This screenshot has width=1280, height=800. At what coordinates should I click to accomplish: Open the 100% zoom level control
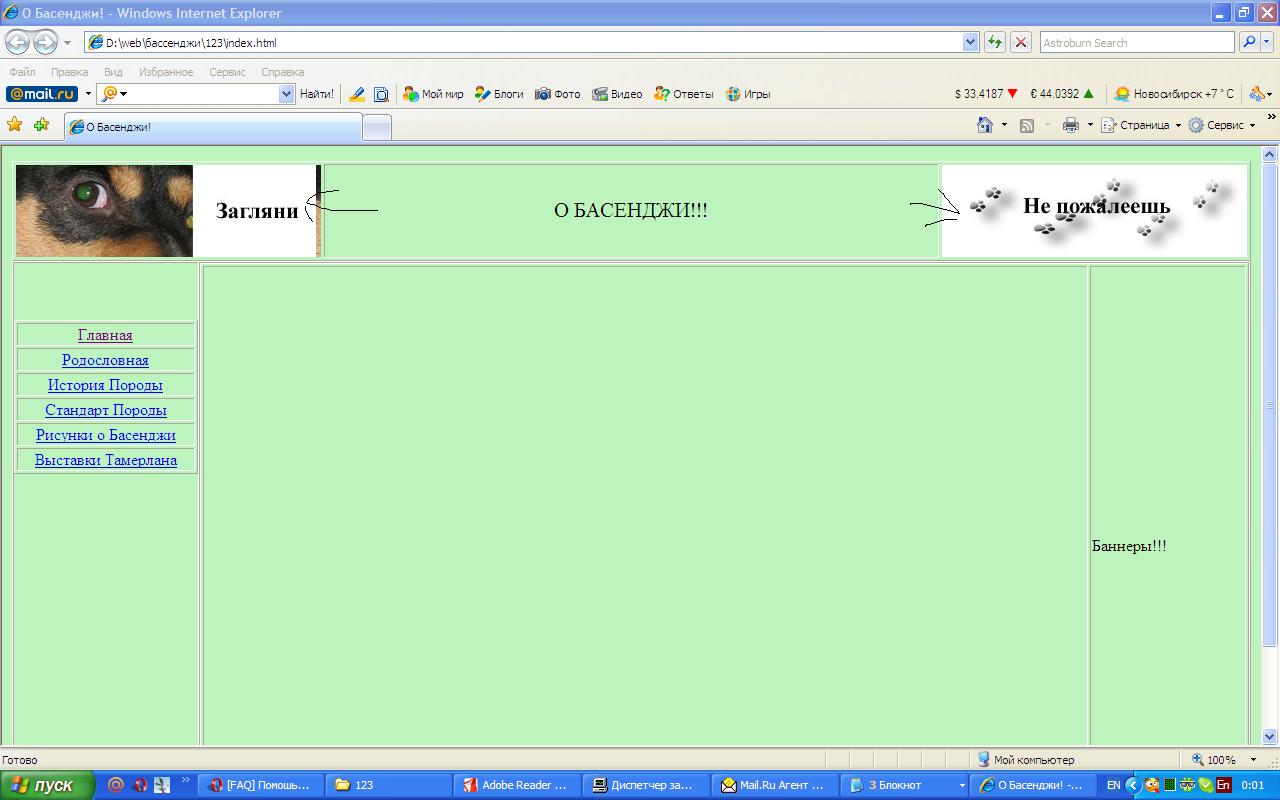1225,760
